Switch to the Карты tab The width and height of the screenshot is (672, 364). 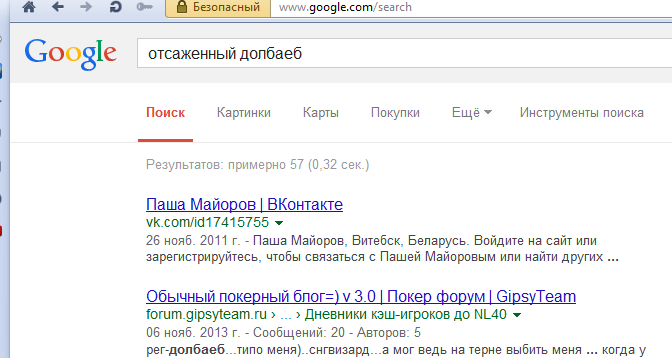(321, 113)
